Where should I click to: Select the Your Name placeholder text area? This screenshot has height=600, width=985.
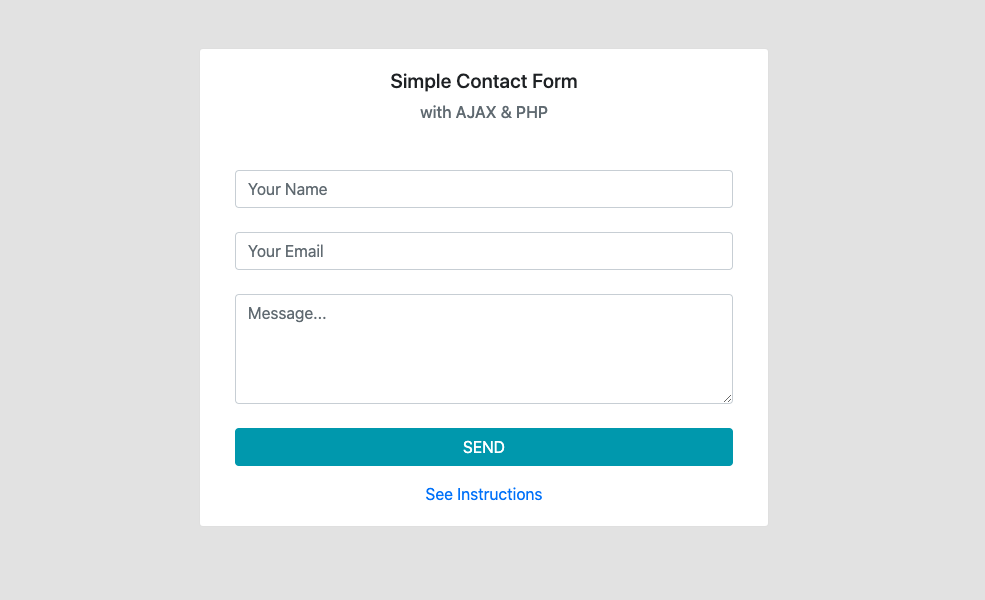click(287, 189)
